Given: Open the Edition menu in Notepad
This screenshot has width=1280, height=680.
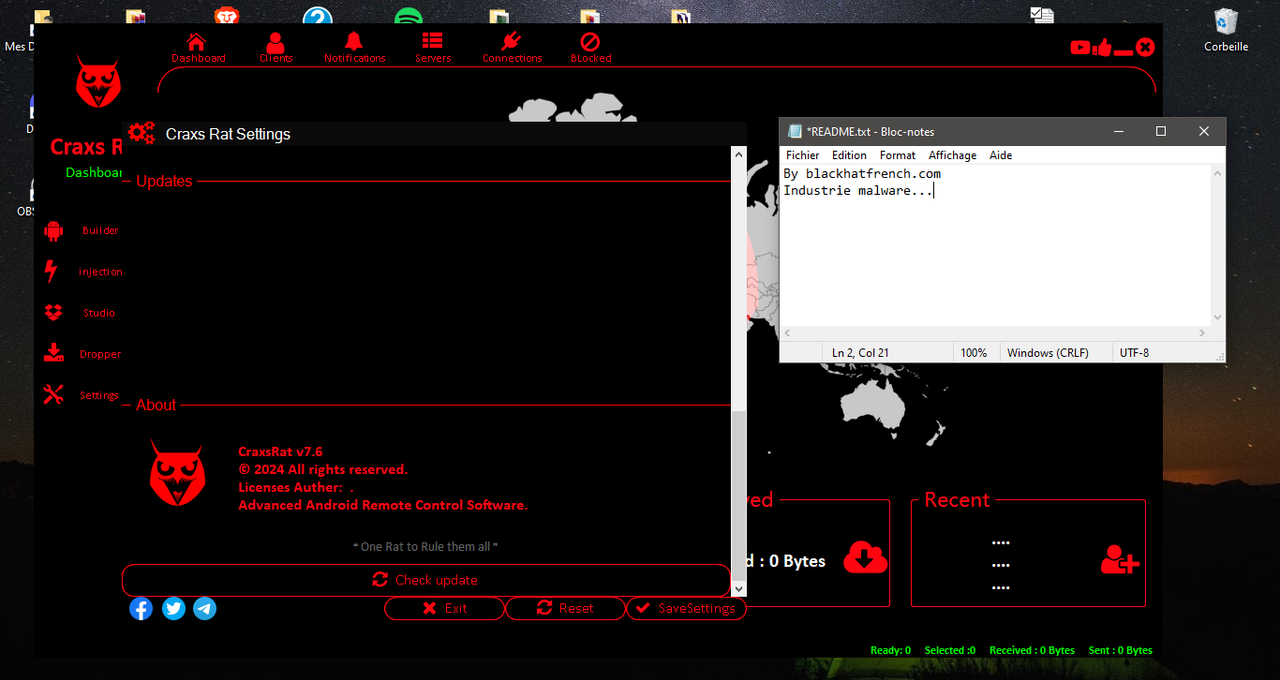Looking at the screenshot, I should 849,155.
